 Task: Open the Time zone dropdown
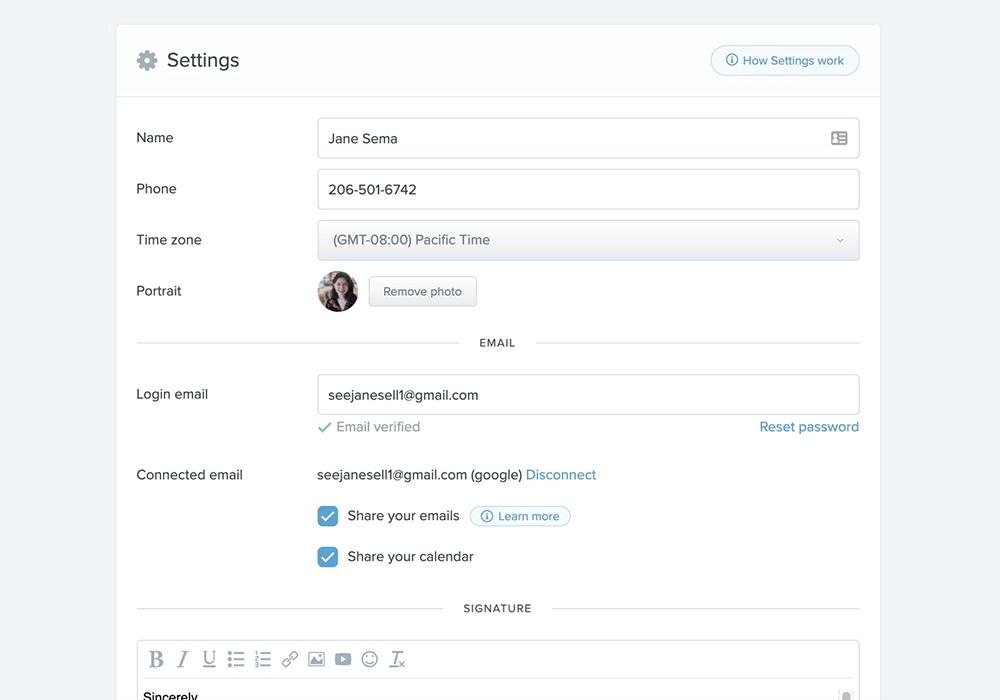coord(588,240)
